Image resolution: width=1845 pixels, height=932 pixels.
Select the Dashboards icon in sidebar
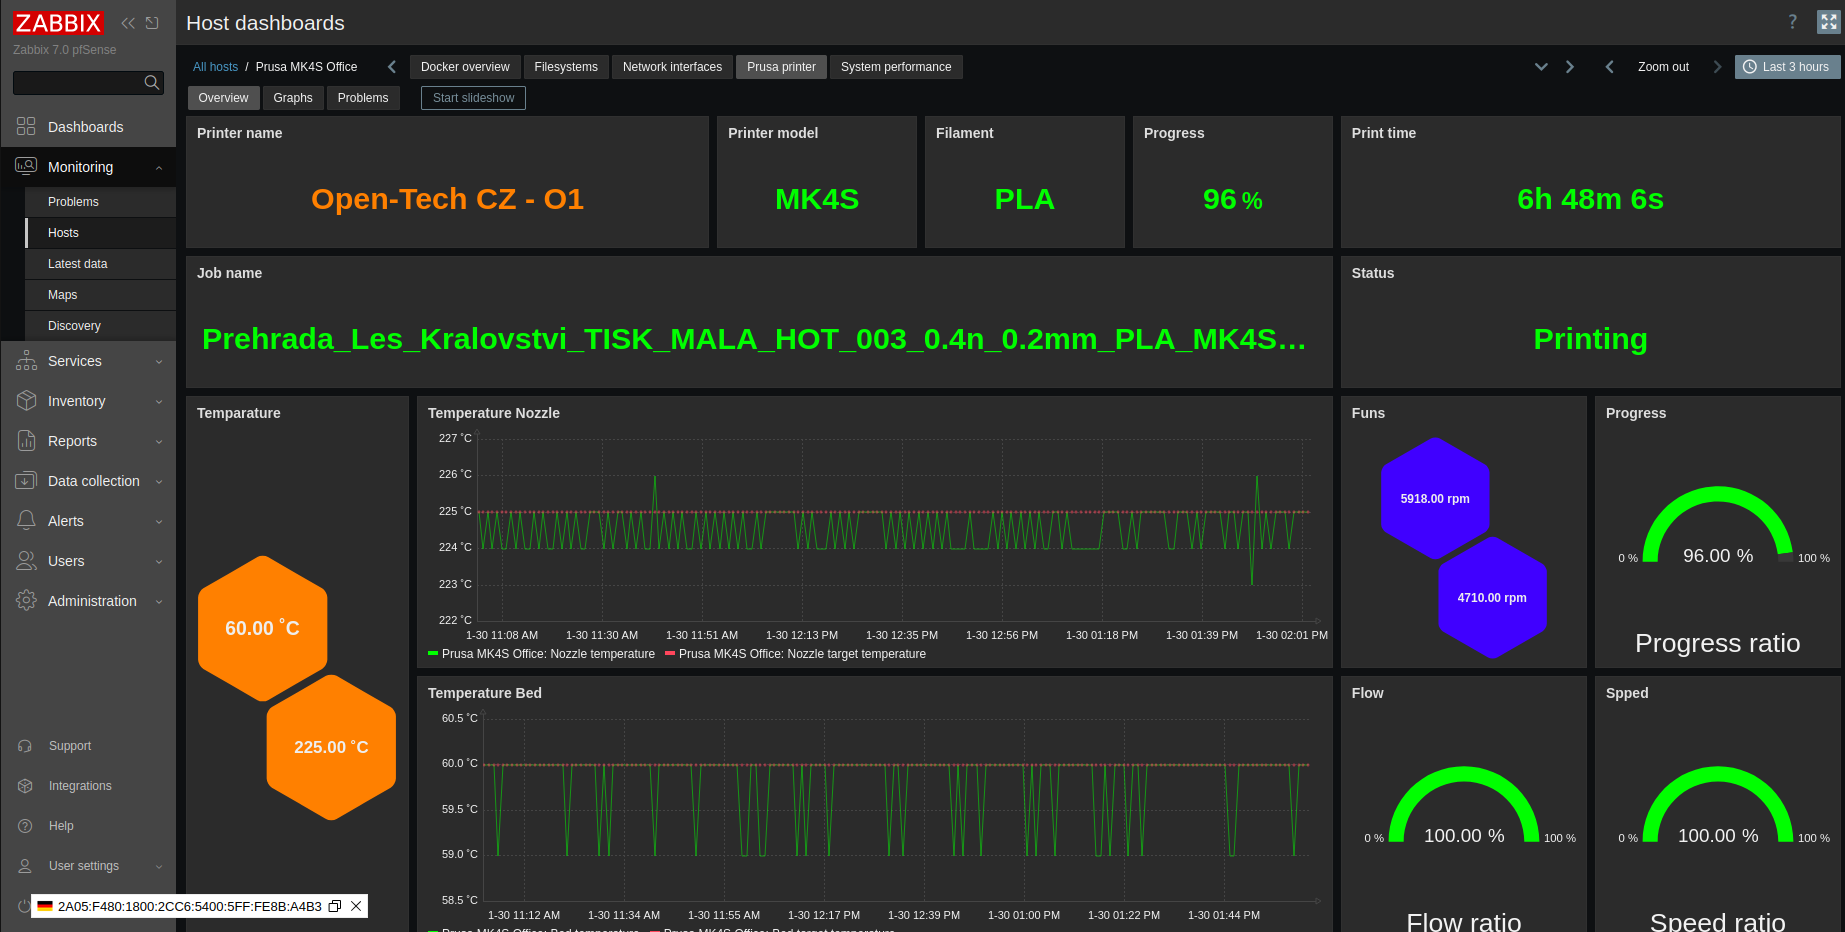tap(25, 126)
